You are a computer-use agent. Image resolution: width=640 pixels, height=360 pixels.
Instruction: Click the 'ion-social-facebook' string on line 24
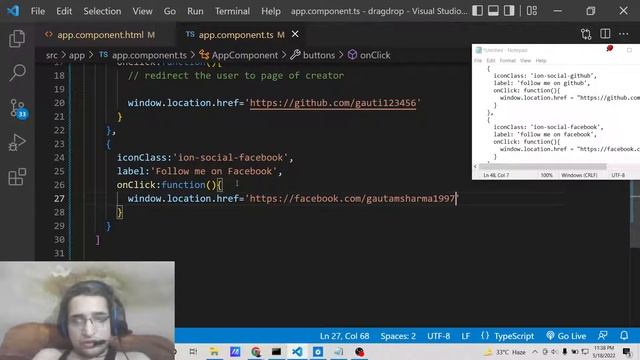pos(230,158)
